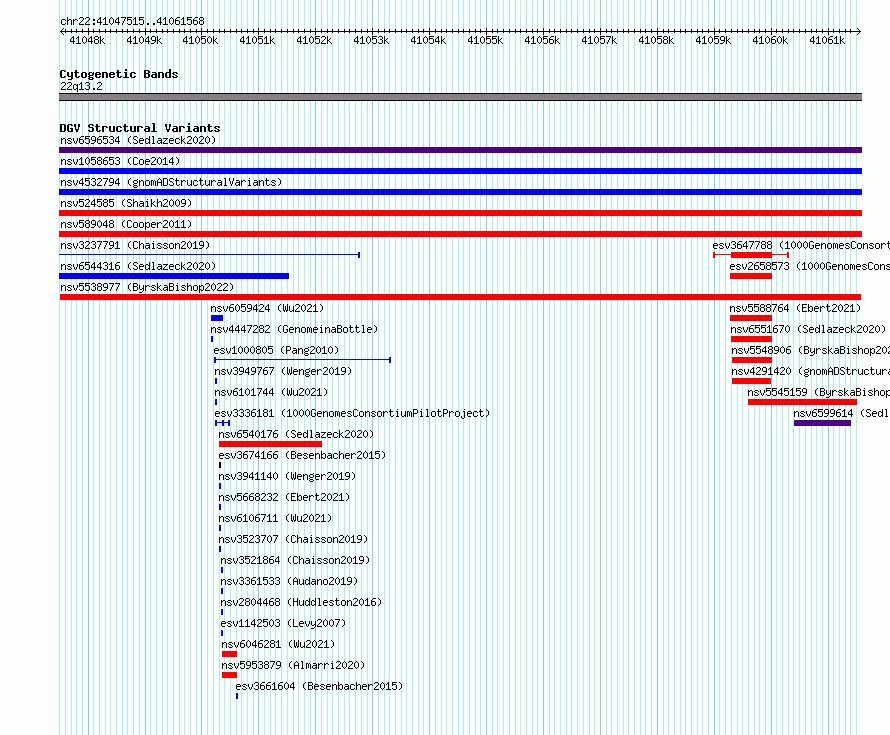Open the nsv1058653 (Coe2014) variant label
The image size is (890, 735).
120,161
